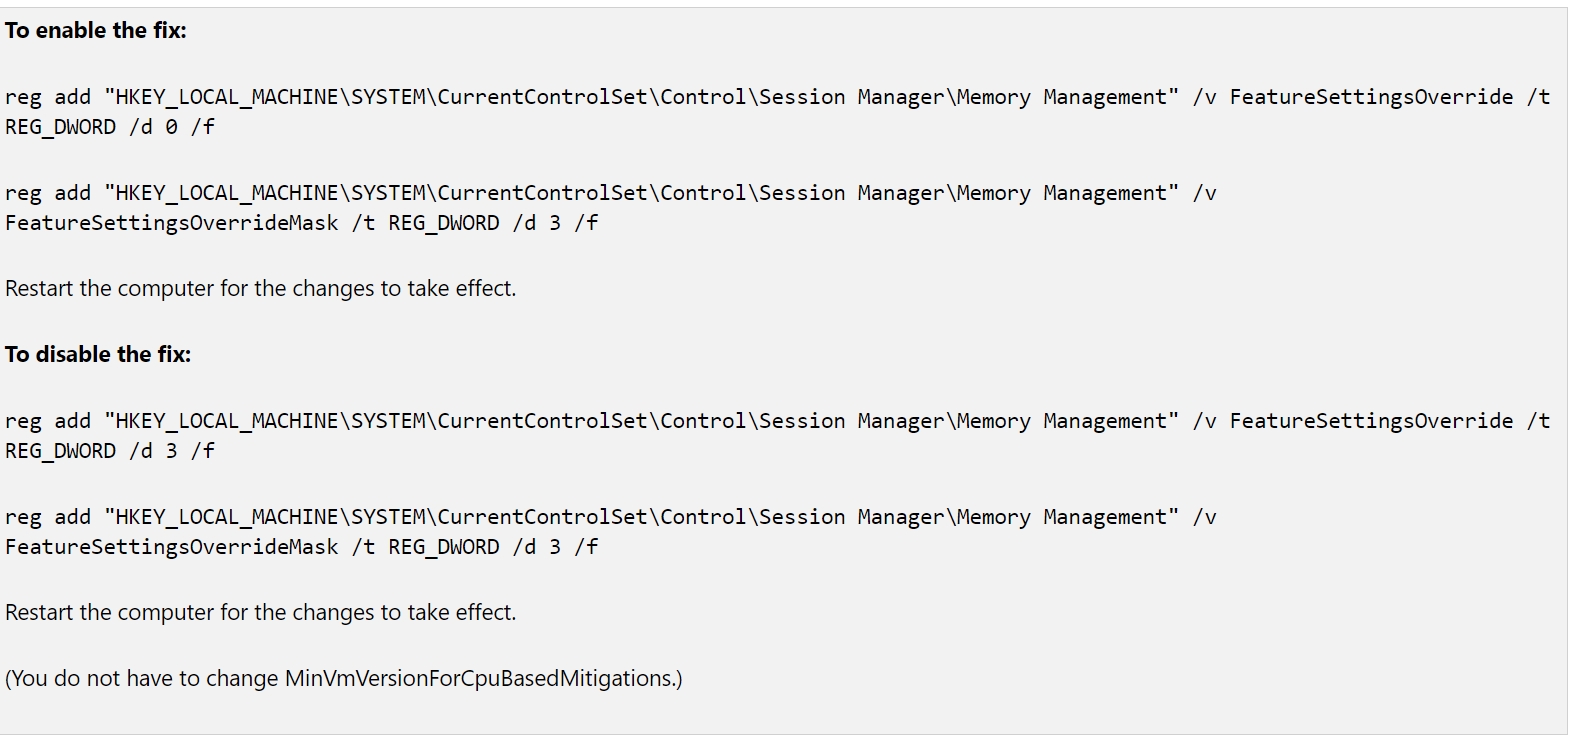This screenshot has width=1569, height=745.
Task: Click the last "Restart the computer" sentence
Action: (260, 613)
